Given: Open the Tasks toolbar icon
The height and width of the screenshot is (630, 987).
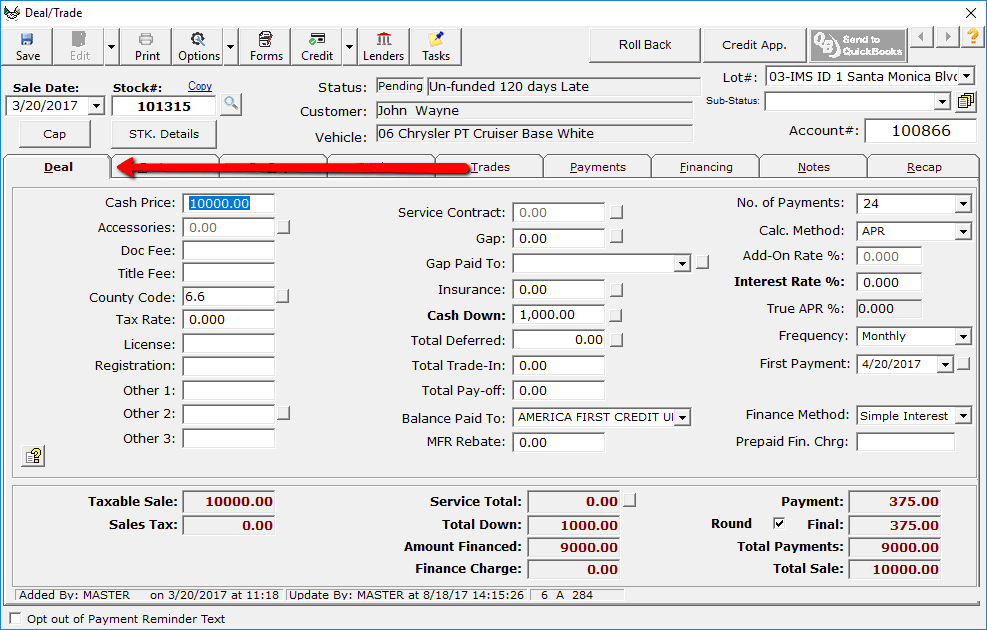Looking at the screenshot, I should coord(435,46).
